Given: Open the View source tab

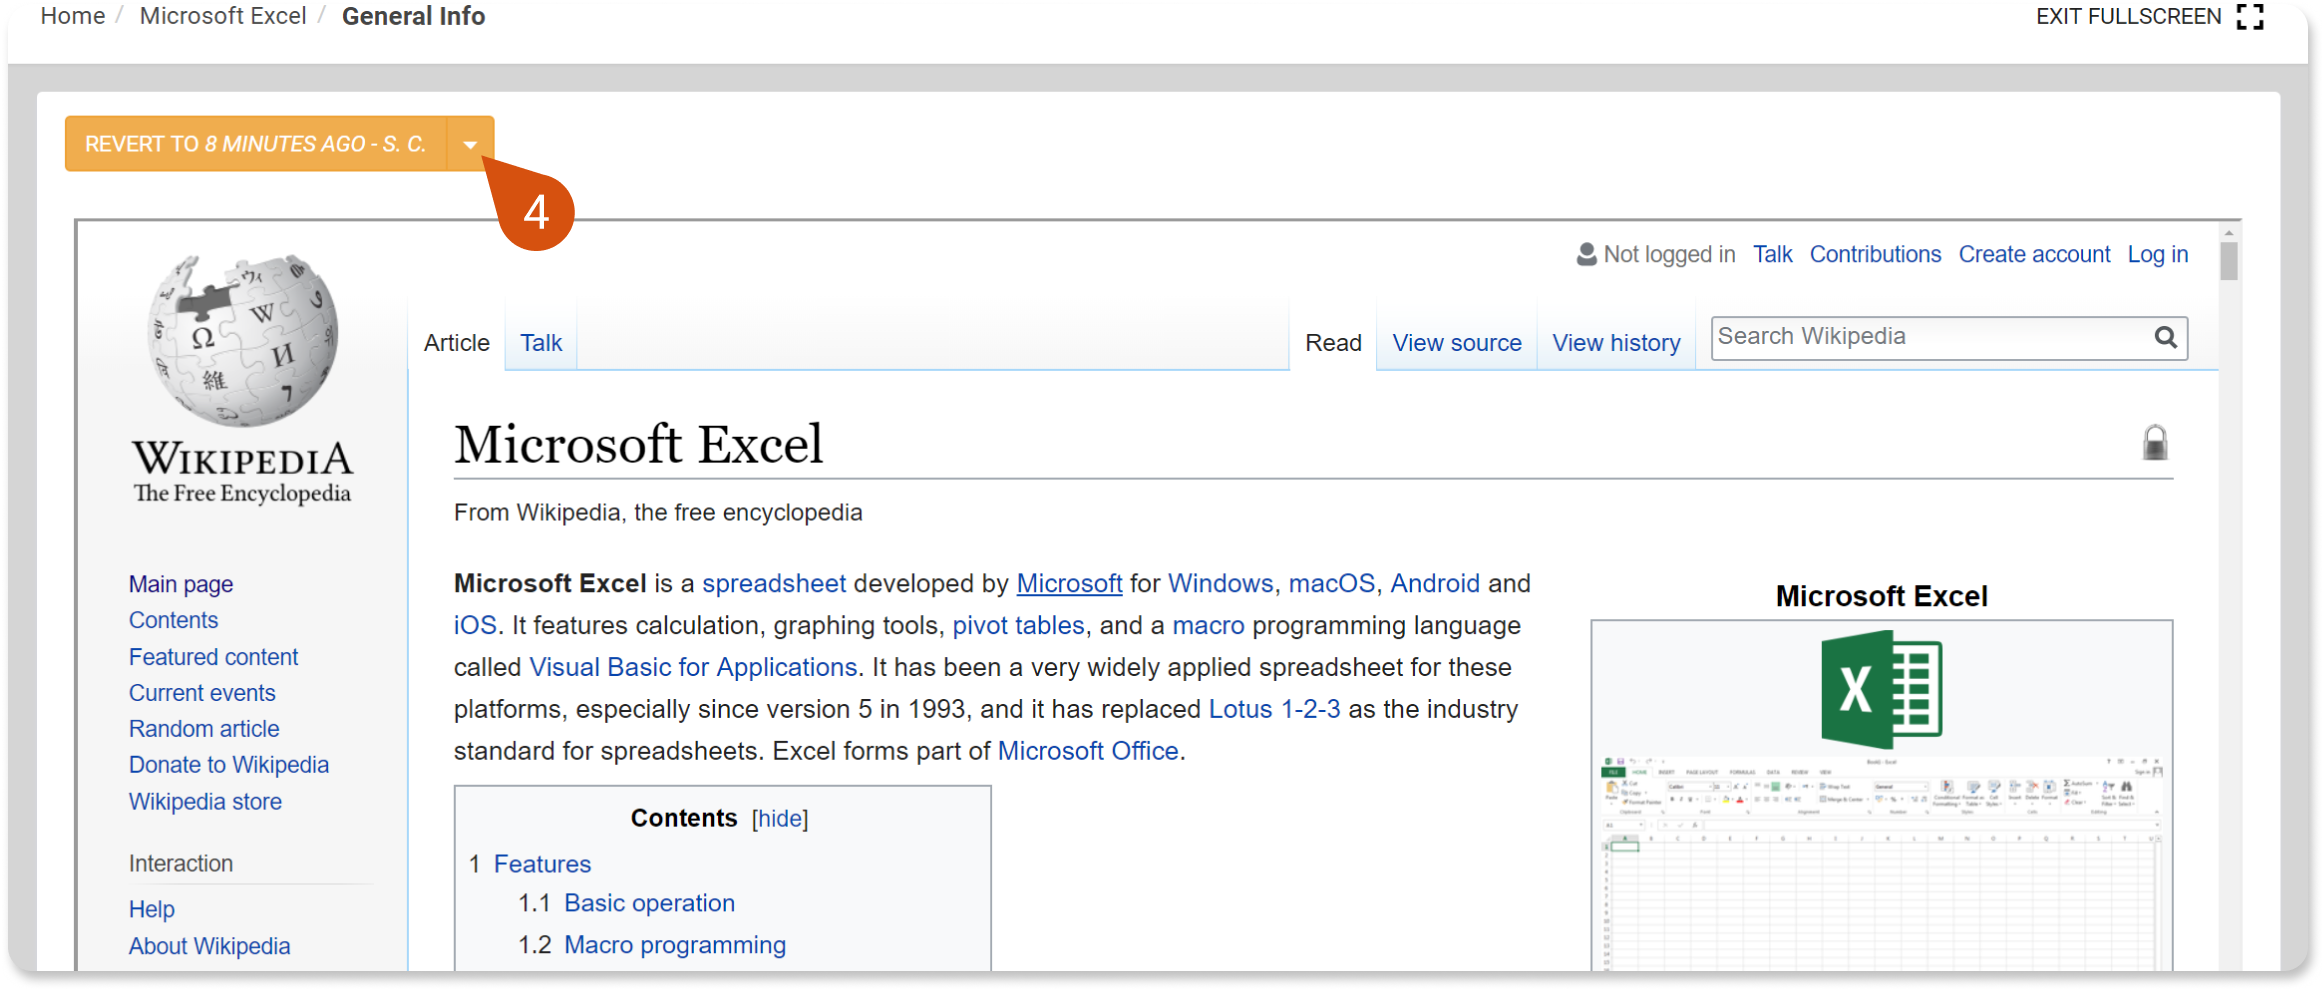Looking at the screenshot, I should point(1457,343).
